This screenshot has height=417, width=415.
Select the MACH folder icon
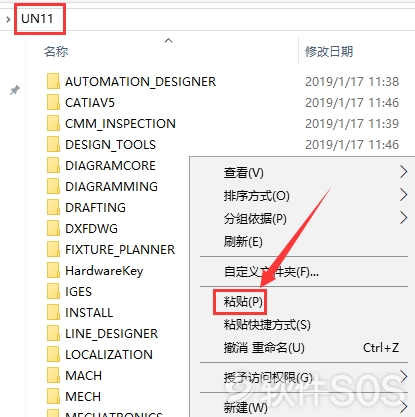53,376
